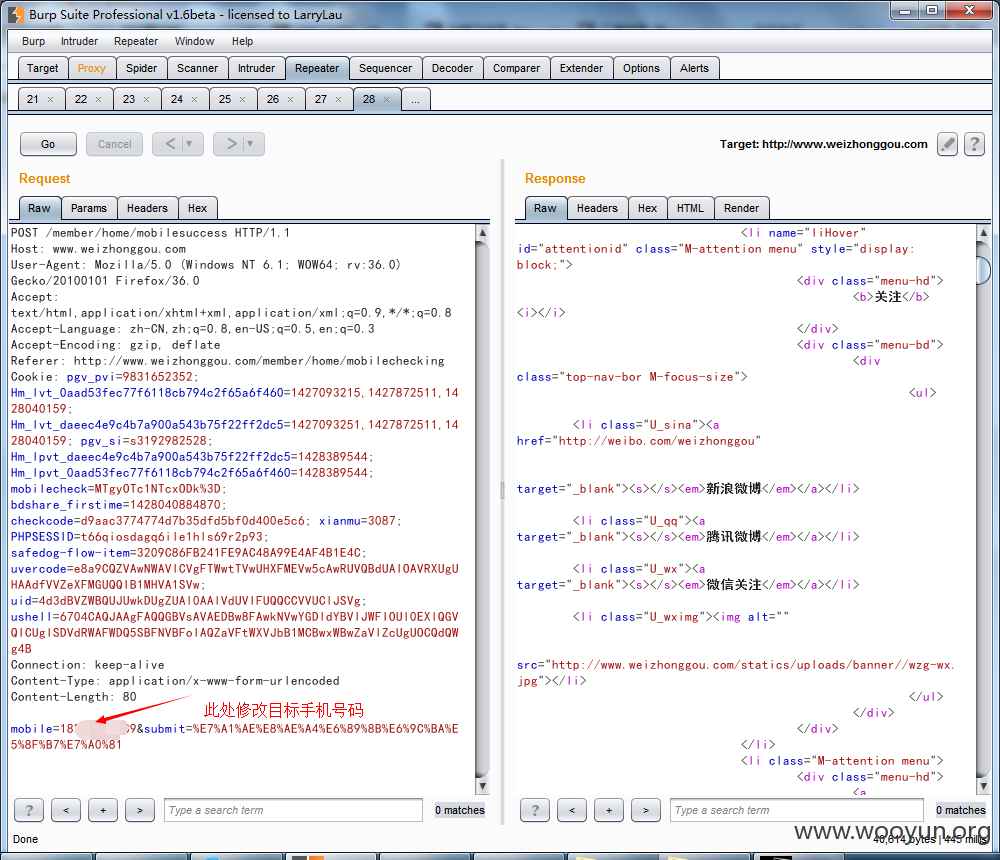
Task: Open the Repeater menu in menu bar
Action: 136,41
